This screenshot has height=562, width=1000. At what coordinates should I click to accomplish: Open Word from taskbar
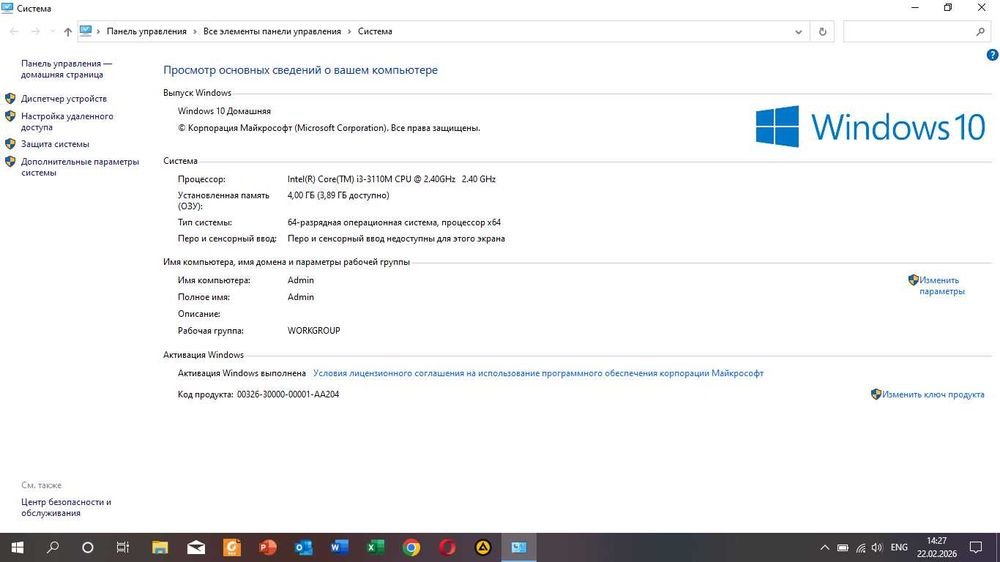point(339,547)
